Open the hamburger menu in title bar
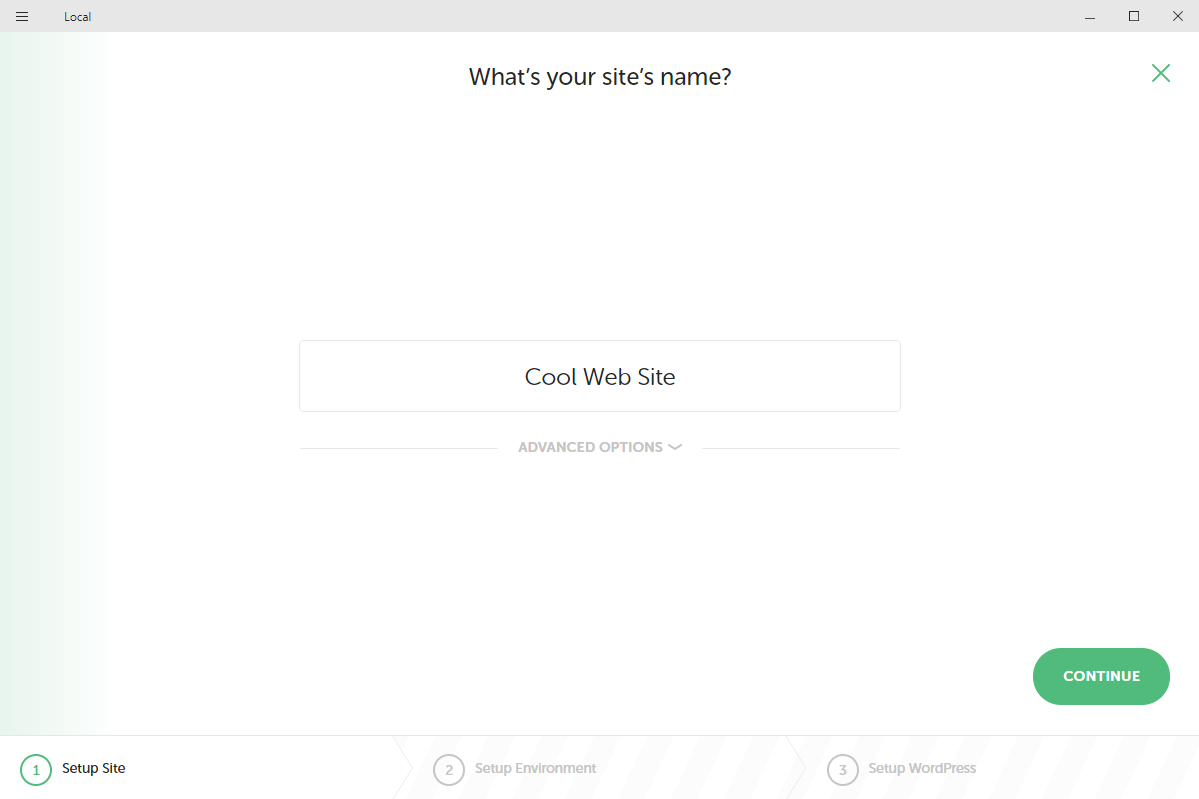The width and height of the screenshot is (1199, 799). 22,16
